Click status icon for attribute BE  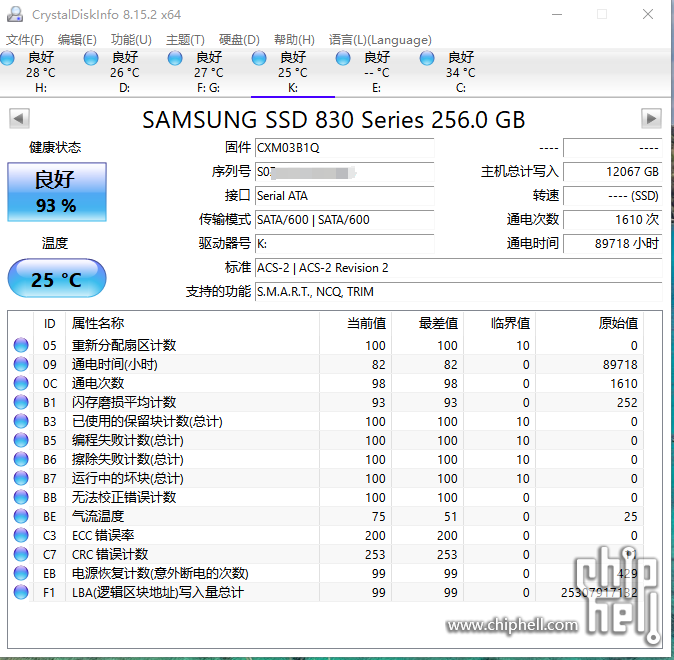coord(21,516)
